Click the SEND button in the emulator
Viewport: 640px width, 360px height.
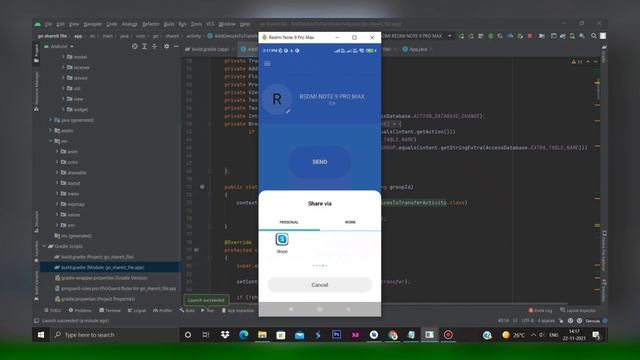point(320,162)
